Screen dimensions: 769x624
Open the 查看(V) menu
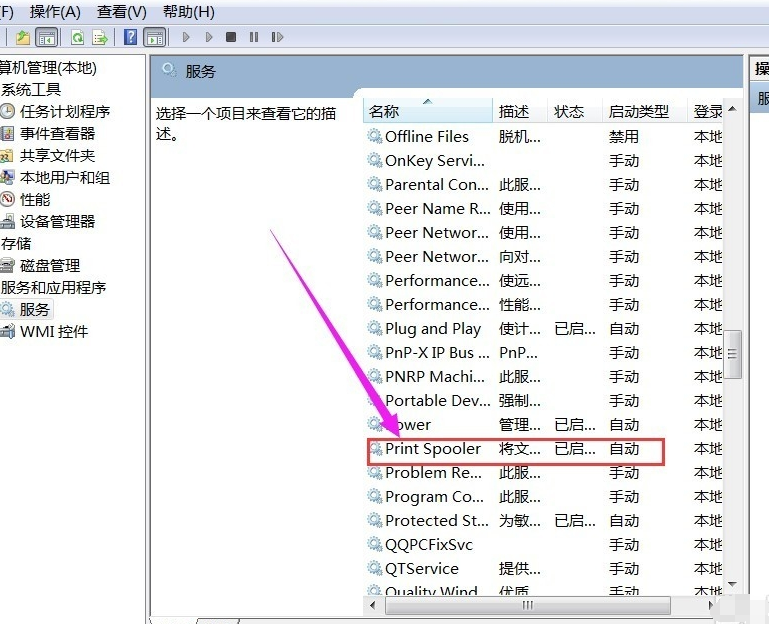[122, 12]
